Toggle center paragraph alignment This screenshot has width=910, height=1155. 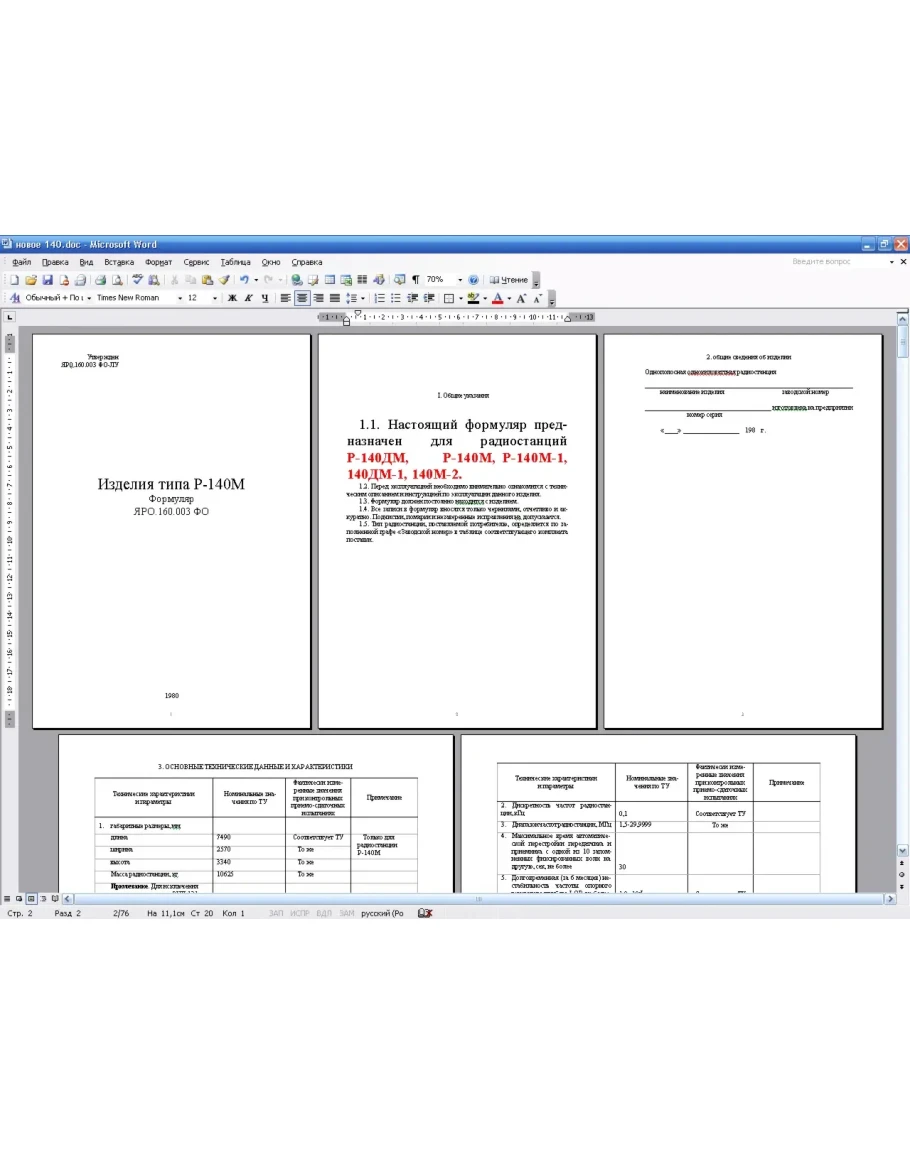[x=301, y=298]
